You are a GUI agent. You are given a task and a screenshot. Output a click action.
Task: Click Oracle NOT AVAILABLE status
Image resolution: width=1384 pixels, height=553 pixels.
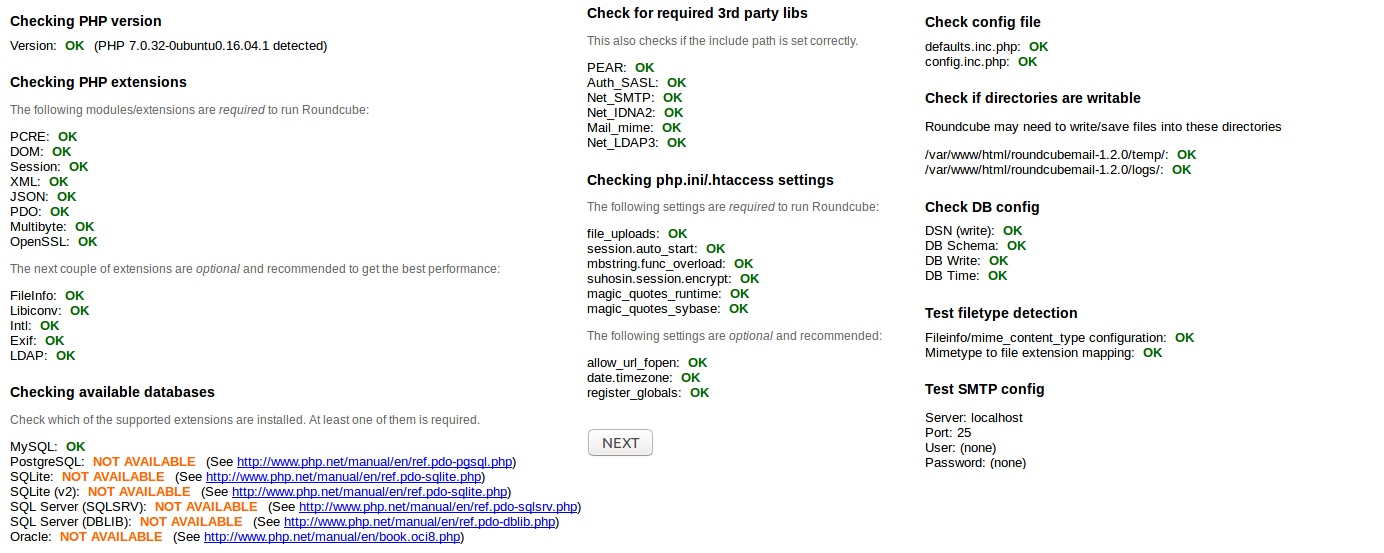pos(111,537)
